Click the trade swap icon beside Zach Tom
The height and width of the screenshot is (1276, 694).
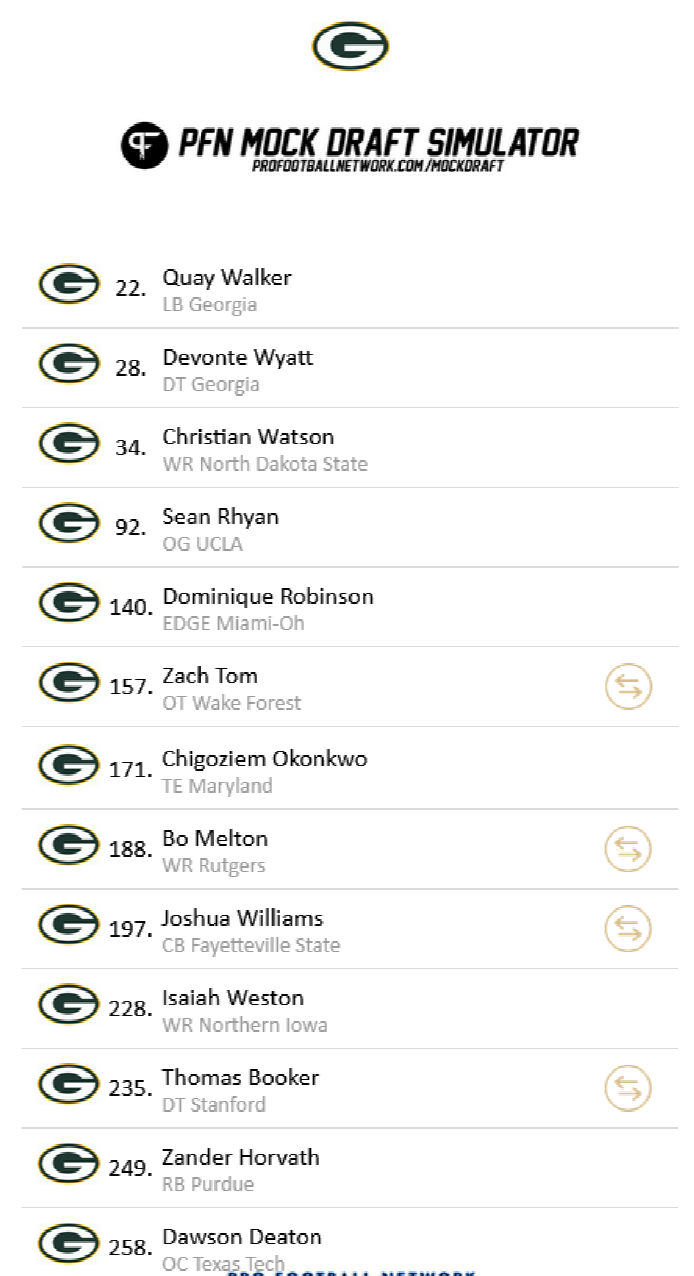628,687
